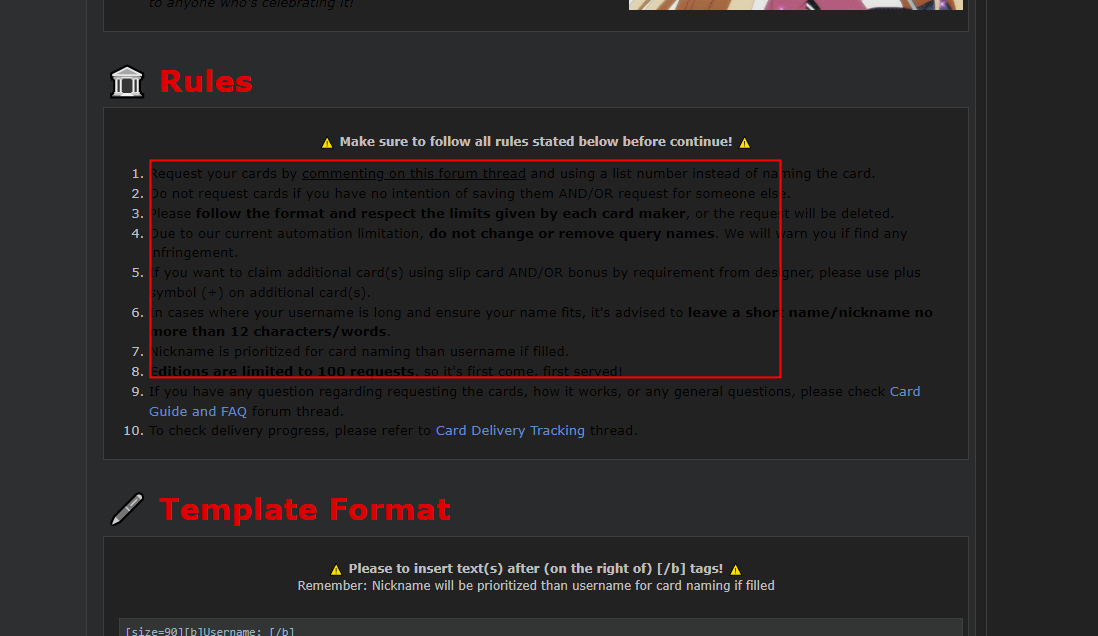Click the 'Nickname is prioritized for card naming' rule

click(358, 351)
